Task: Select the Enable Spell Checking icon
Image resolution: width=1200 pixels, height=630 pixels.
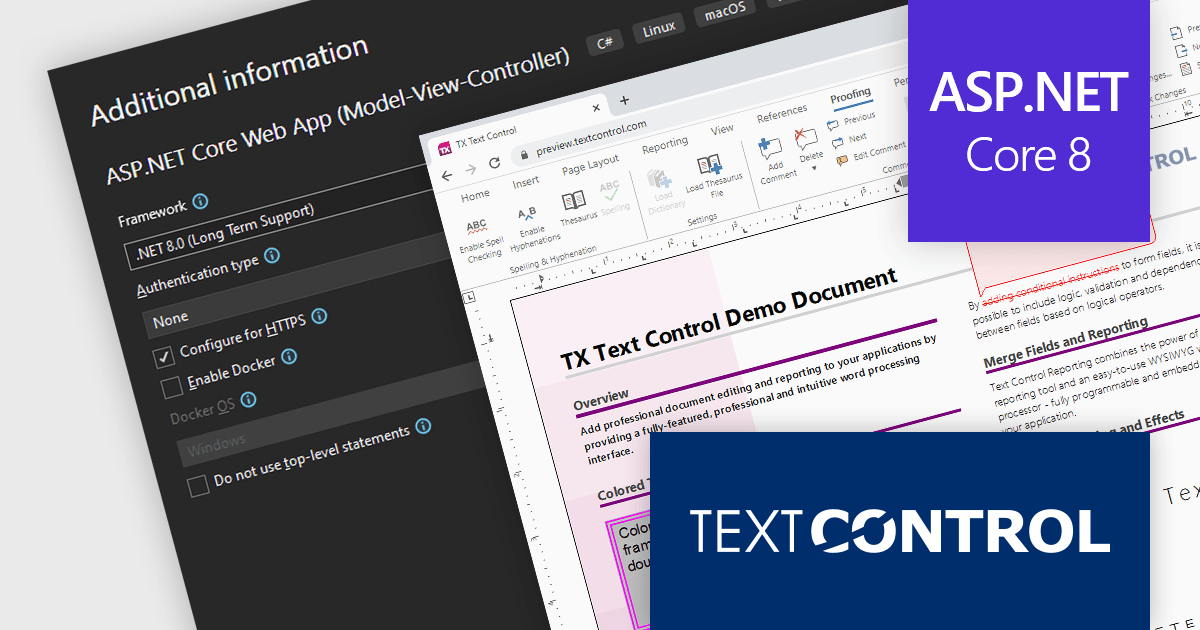Action: (475, 225)
